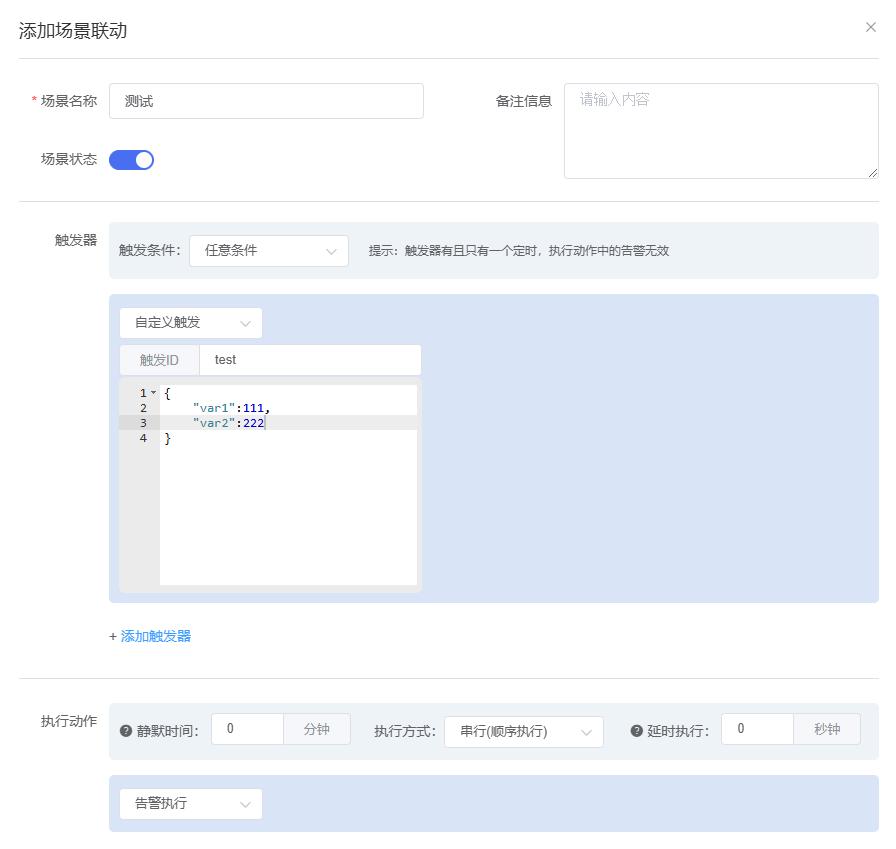This screenshot has height=849, width=896.
Task: Click into the 备注信息 textarea
Action: click(721, 131)
